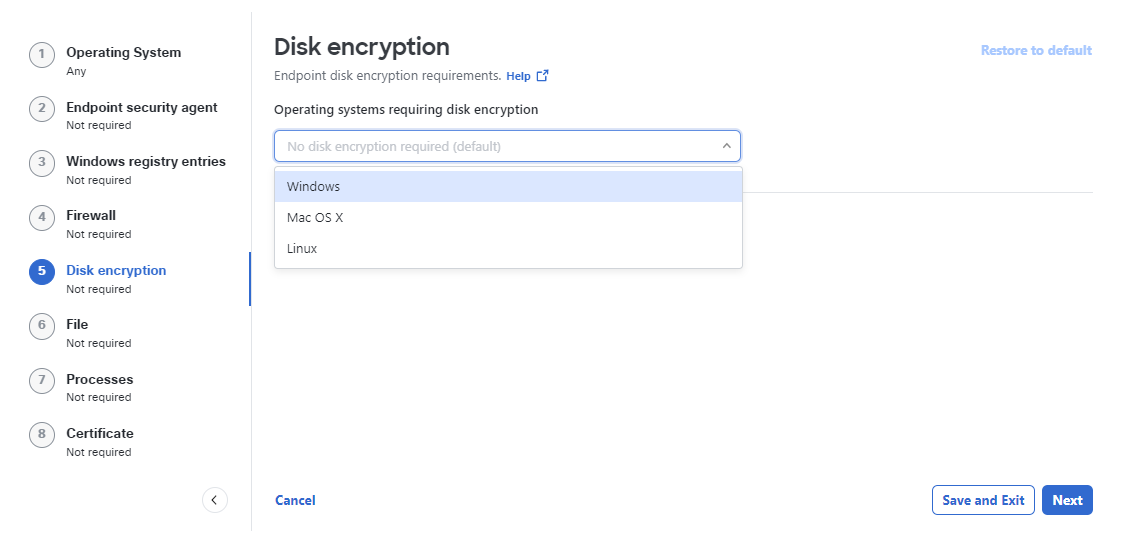Click the step 6 File number circle
This screenshot has width=1126, height=543.
pos(42,325)
